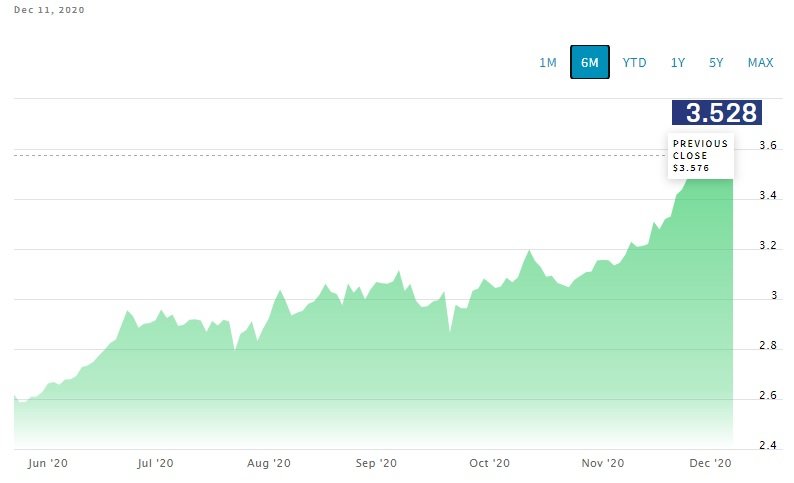
Task: Show the 1Y price history
Action: 678,63
